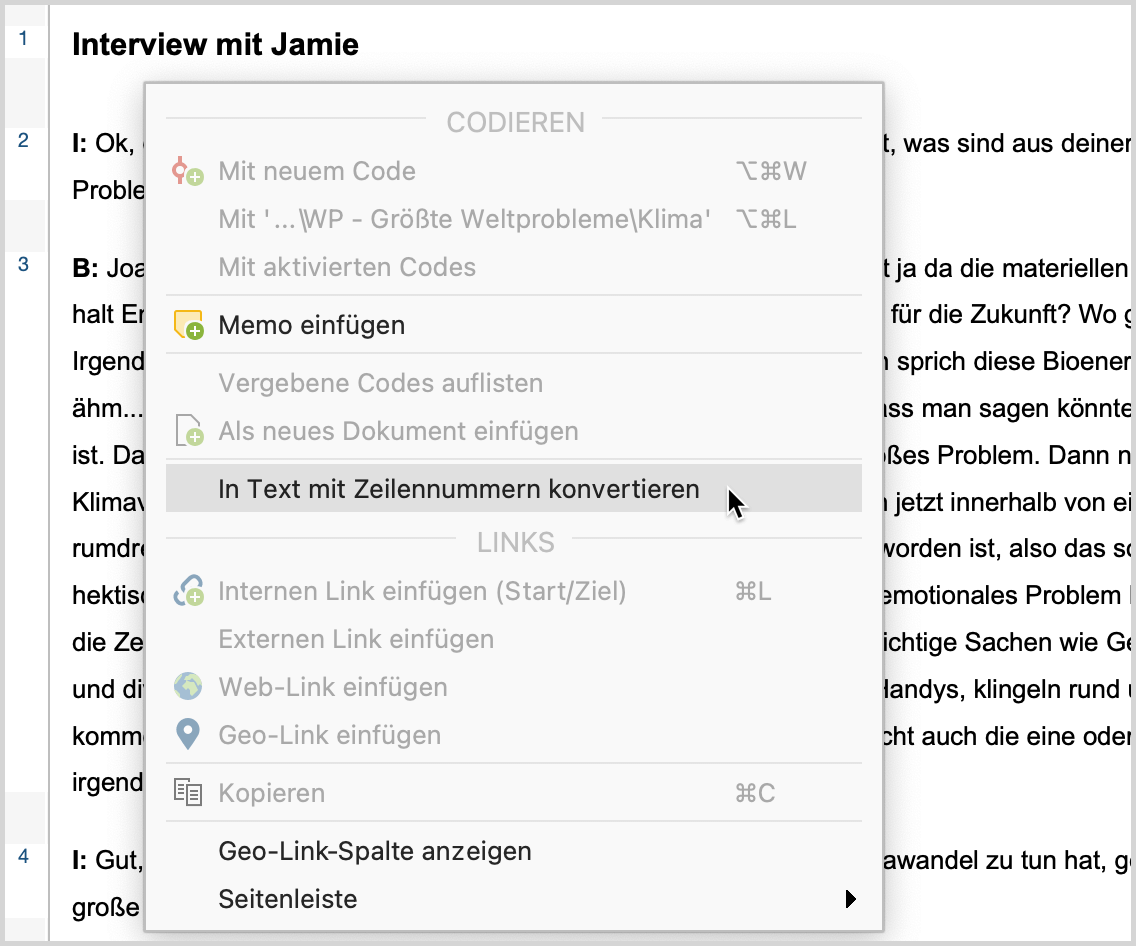Click 'Vergebene Codes auflisten' entry
The image size is (1136, 946).
(380, 383)
